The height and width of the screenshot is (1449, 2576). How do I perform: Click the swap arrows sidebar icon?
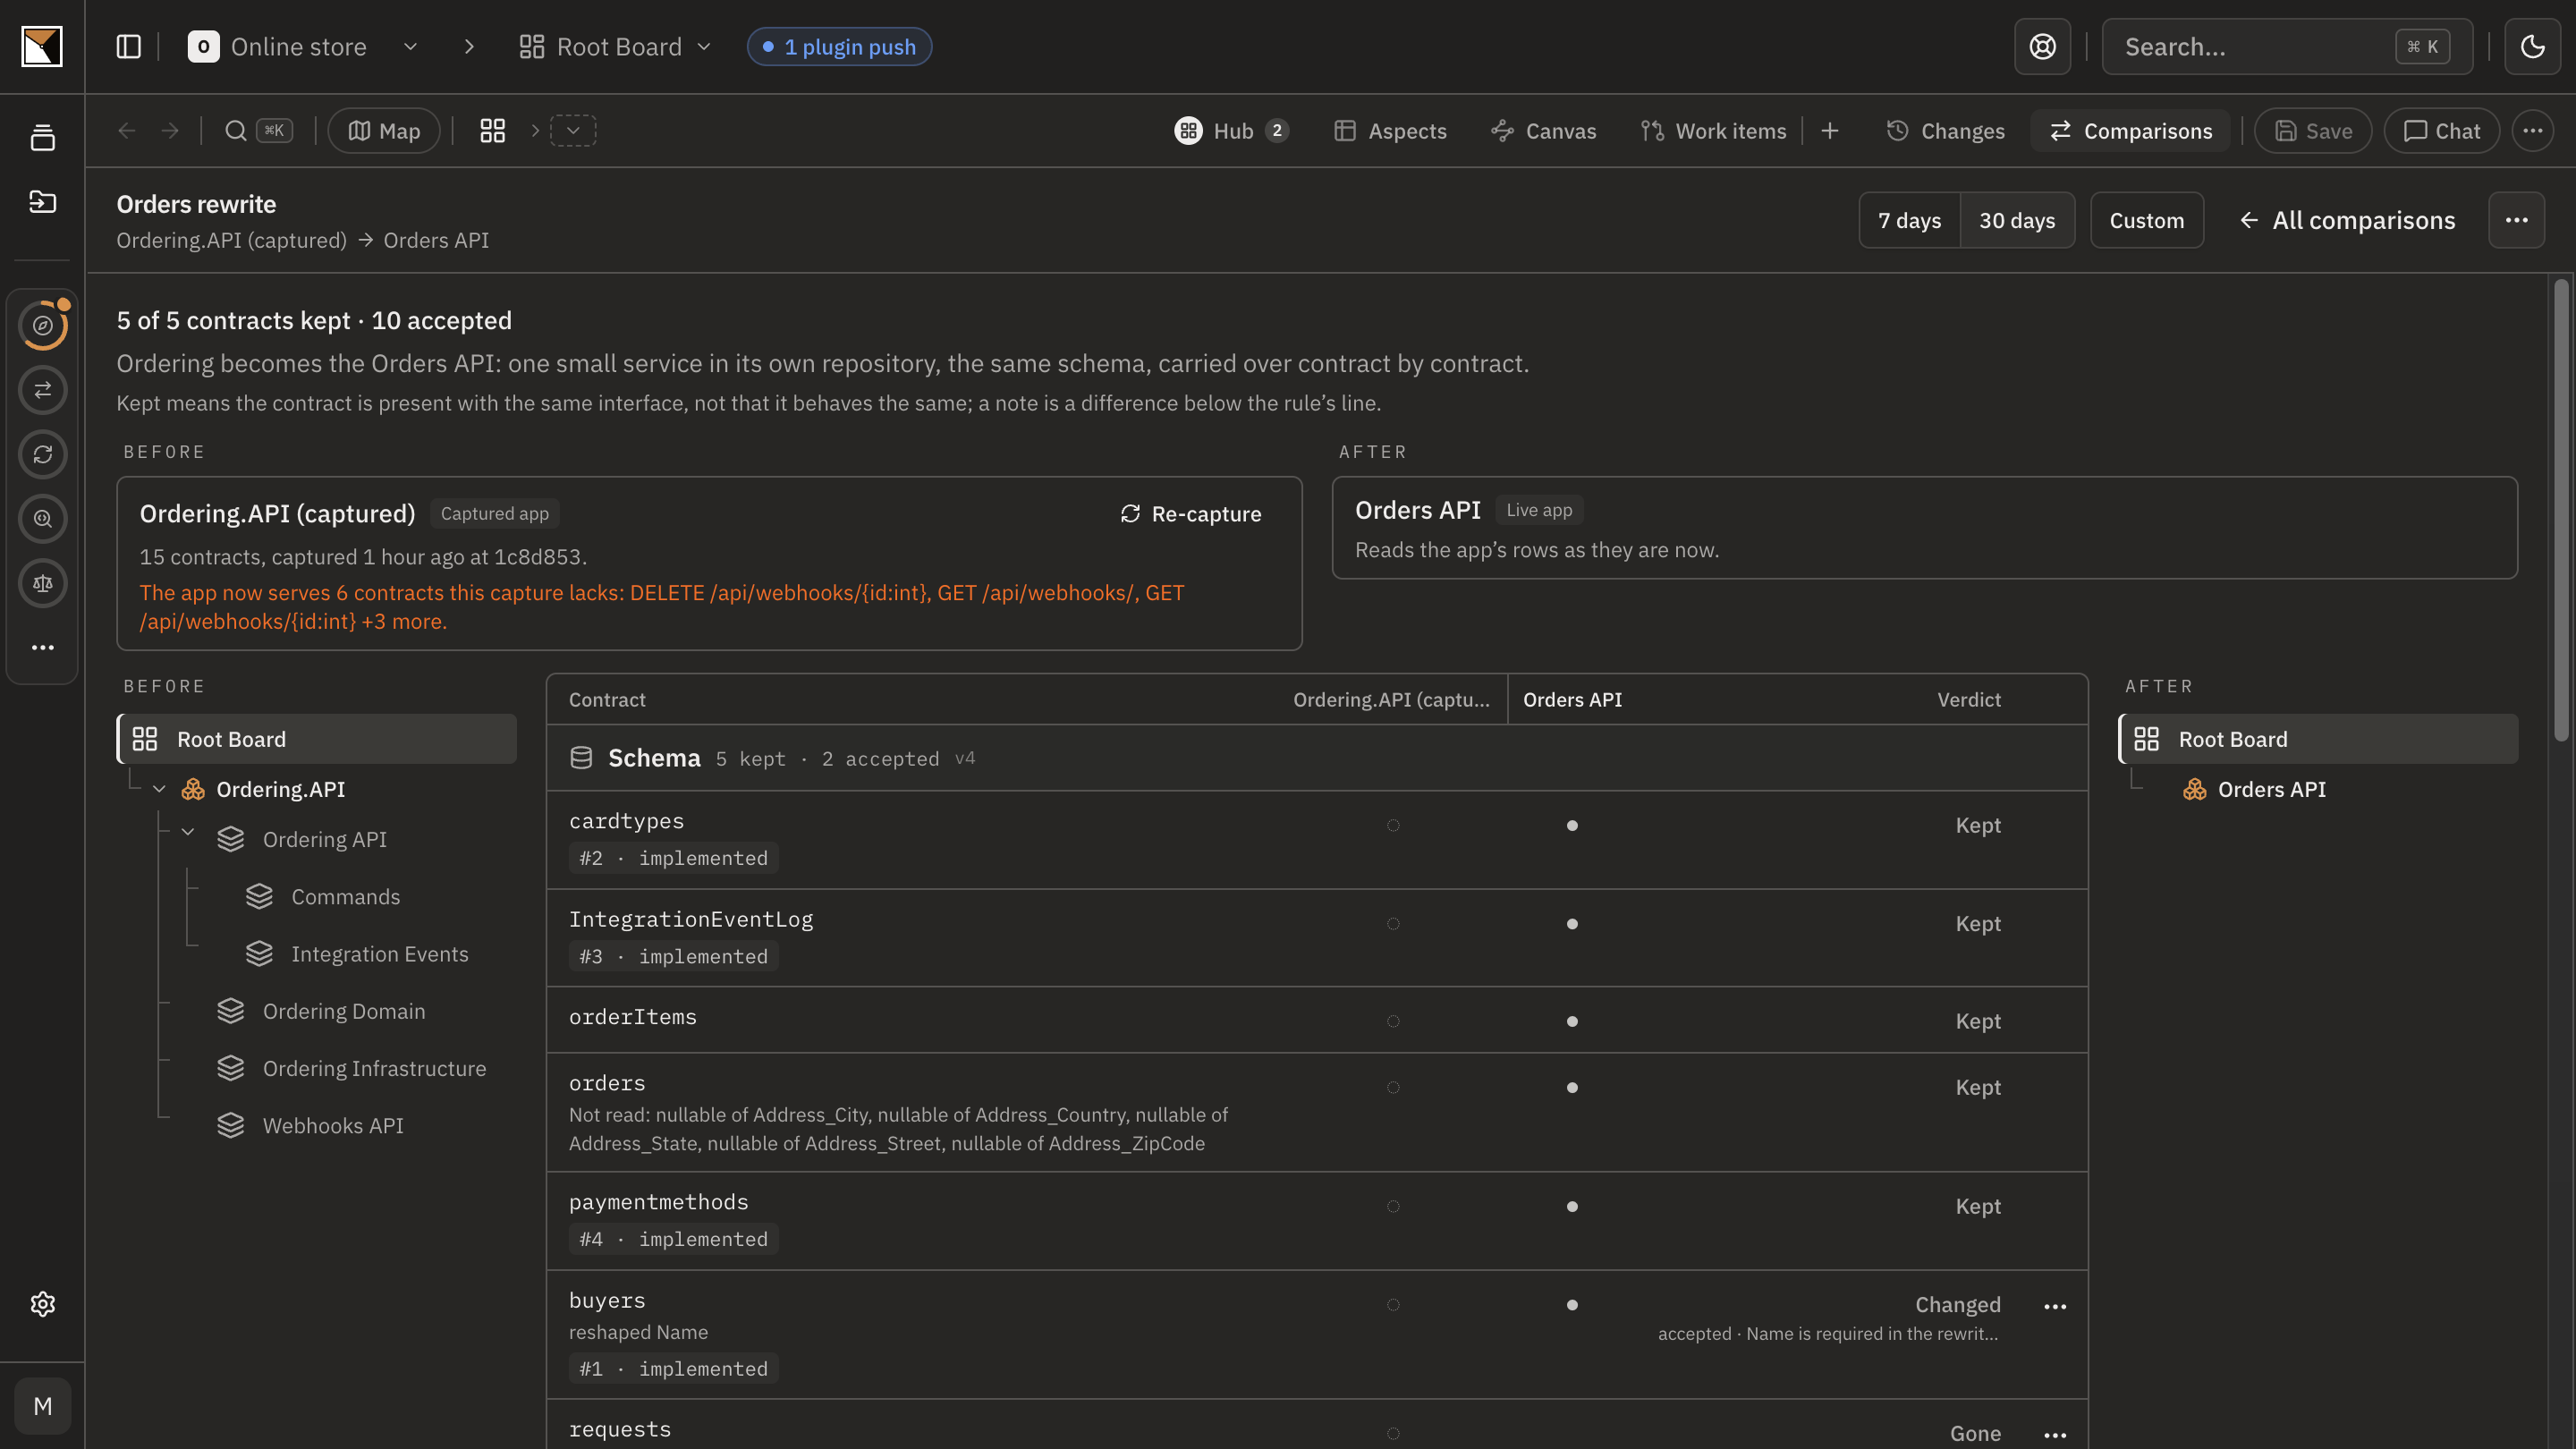point(42,390)
